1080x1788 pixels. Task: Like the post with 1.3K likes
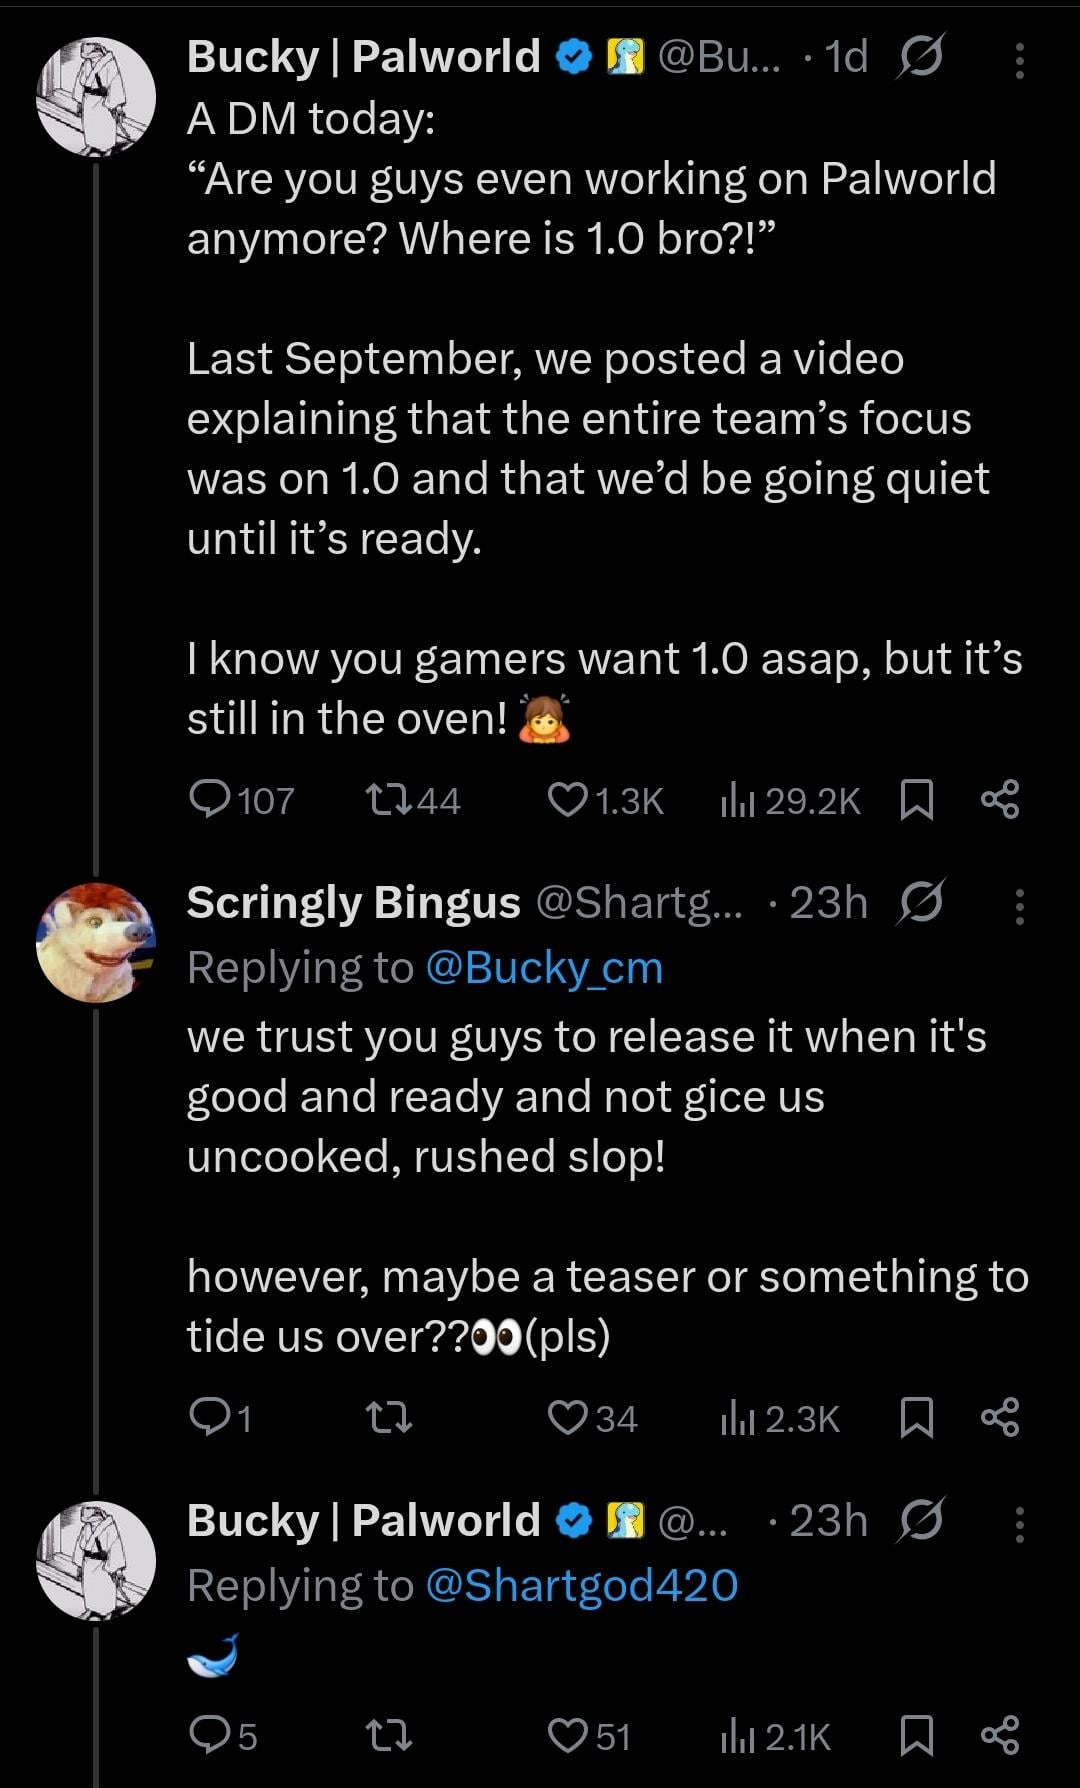(568, 799)
